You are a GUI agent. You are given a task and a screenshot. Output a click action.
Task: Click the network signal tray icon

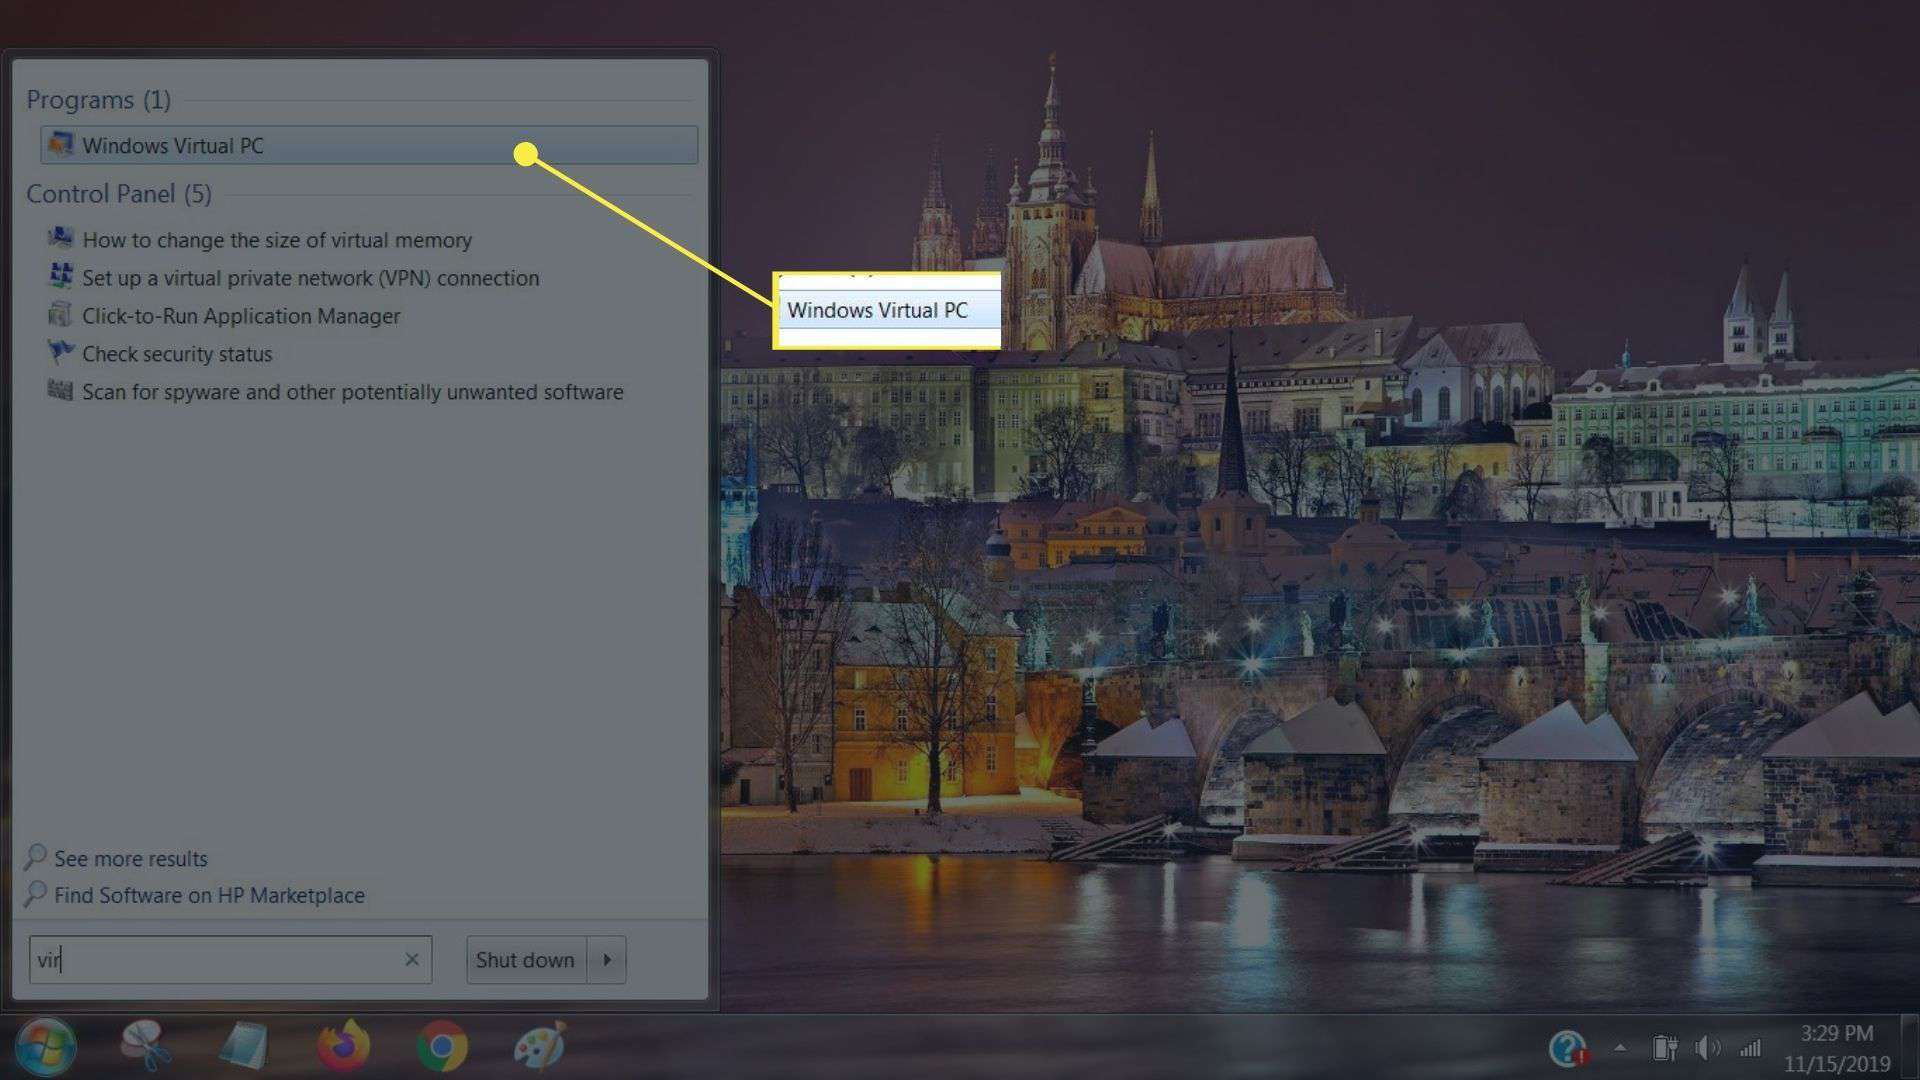pos(1750,1048)
